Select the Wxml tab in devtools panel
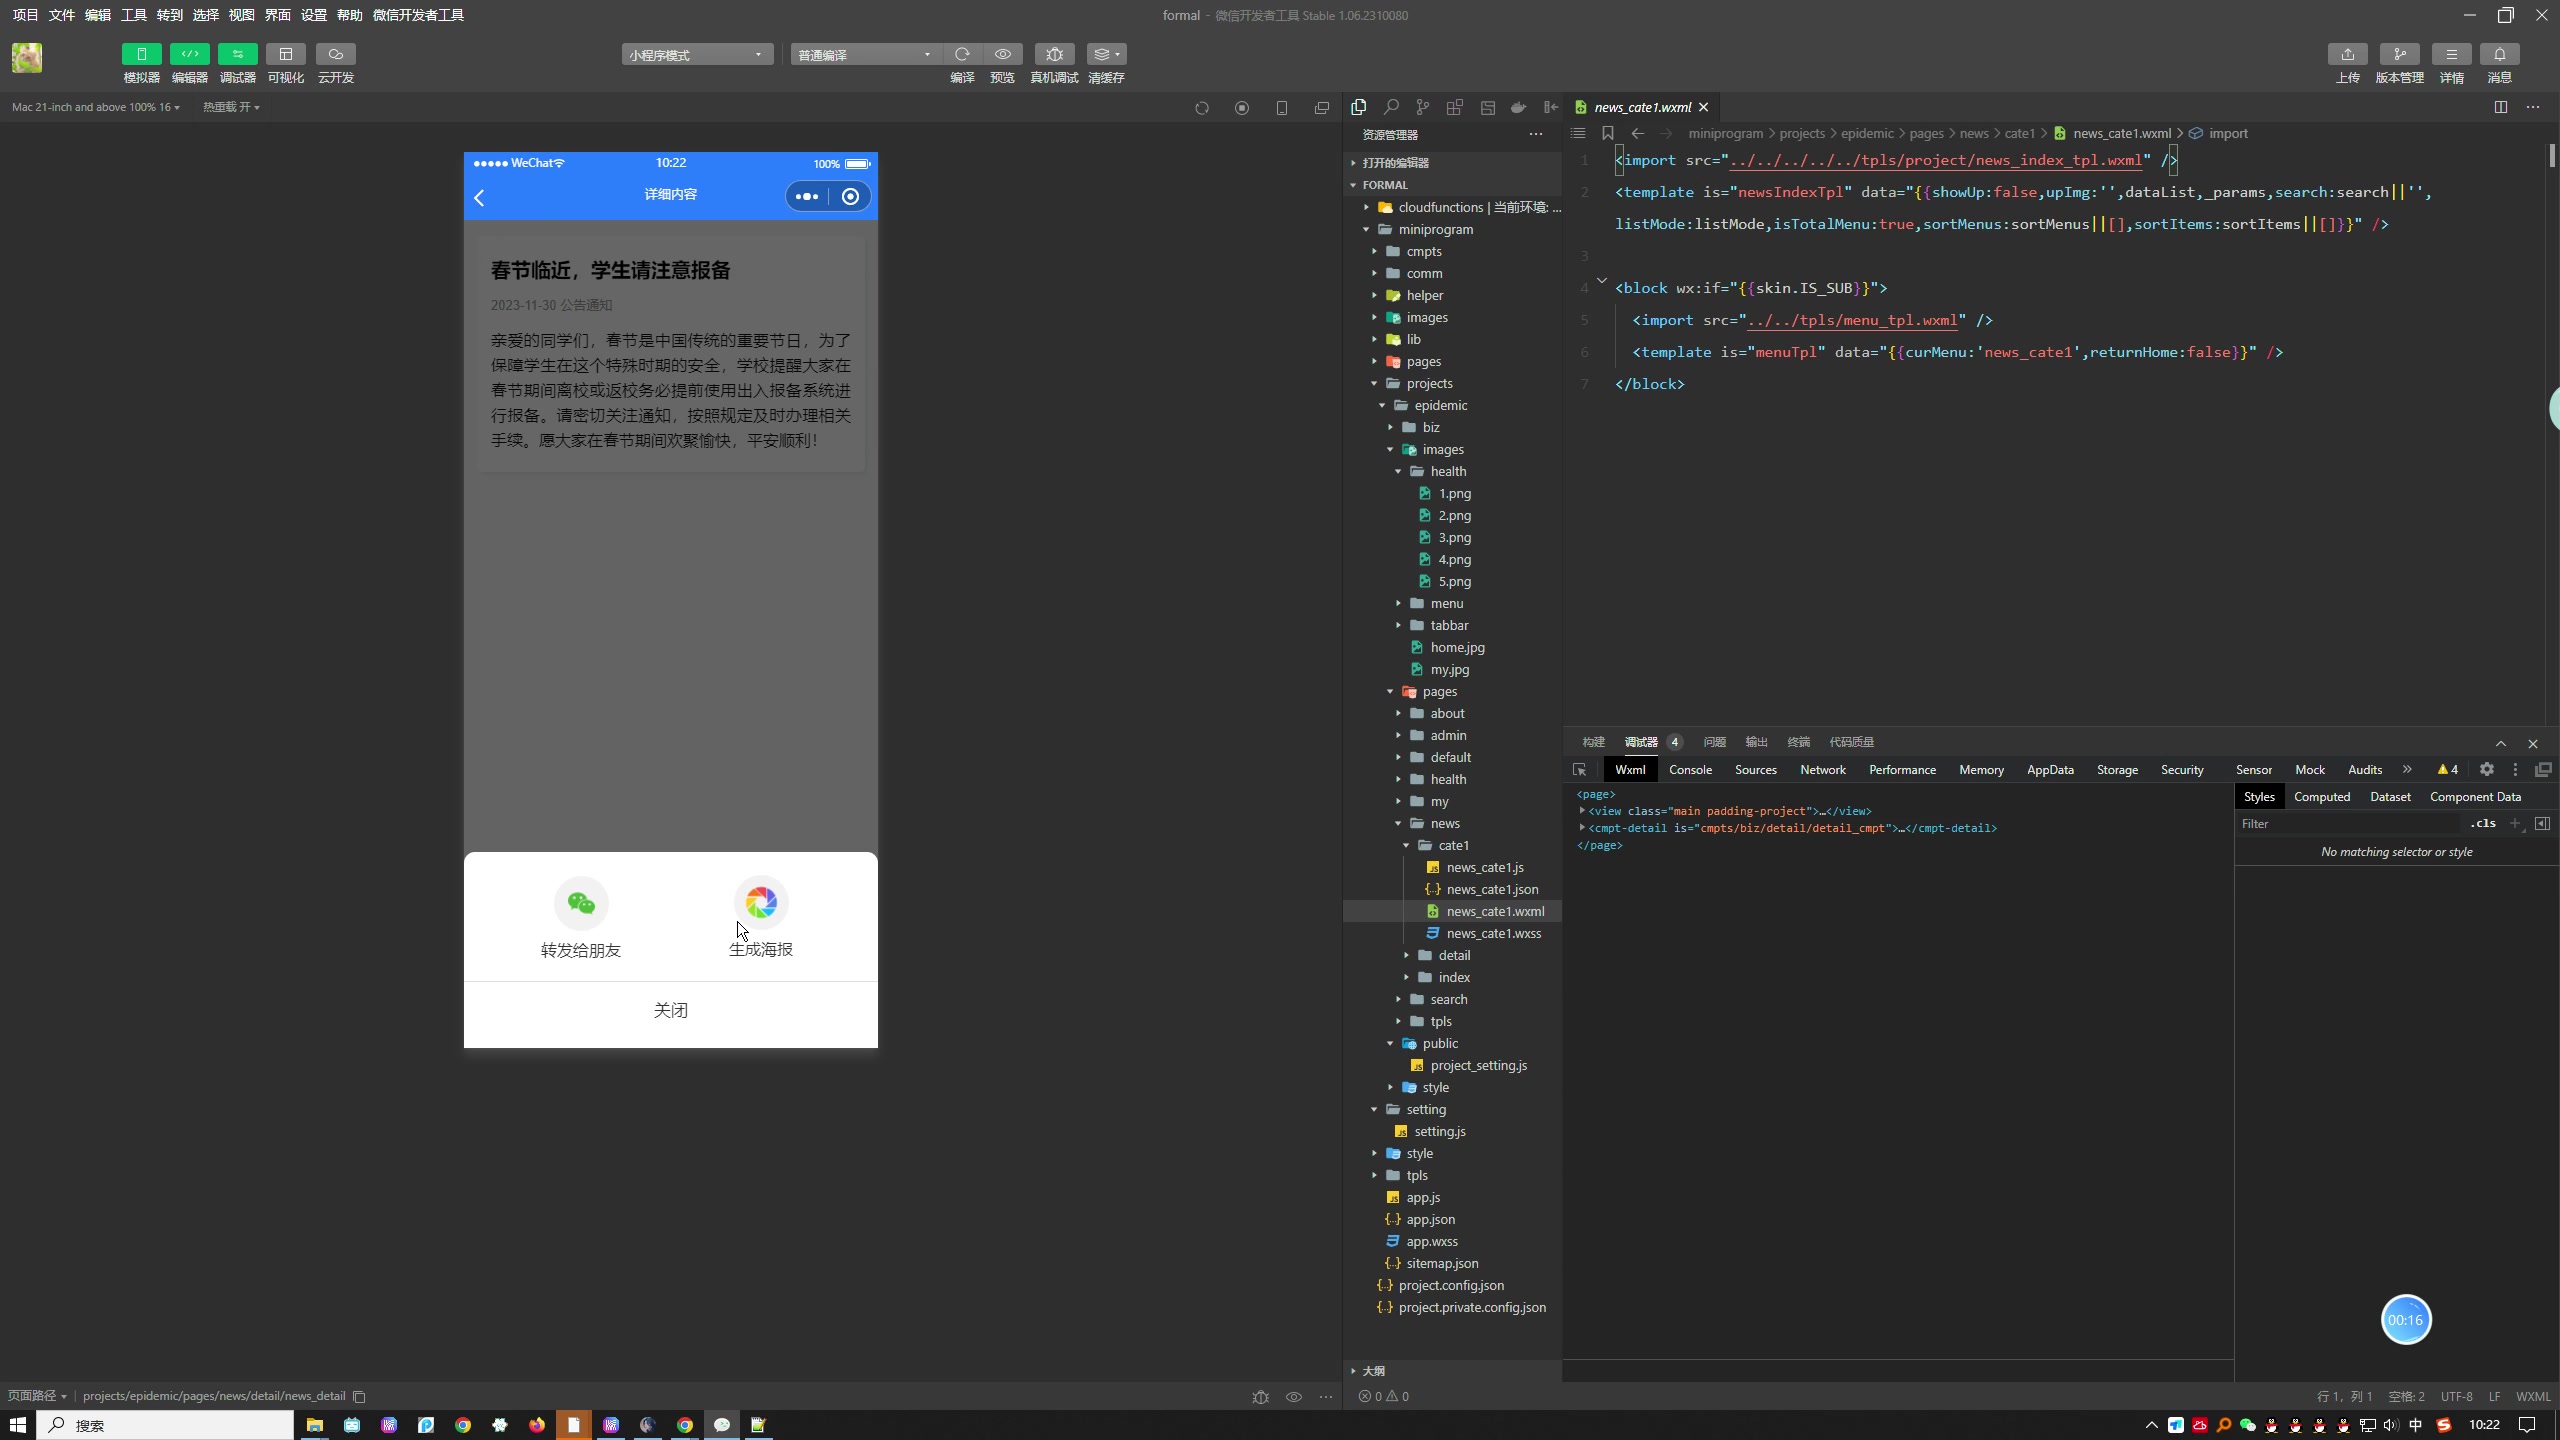 (x=1630, y=768)
